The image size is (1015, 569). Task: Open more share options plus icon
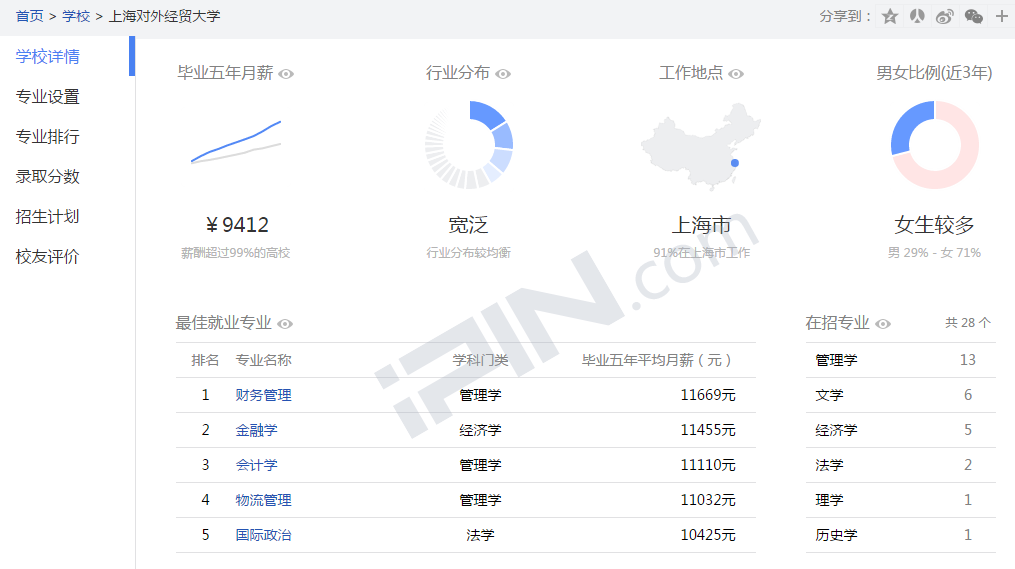1001,16
